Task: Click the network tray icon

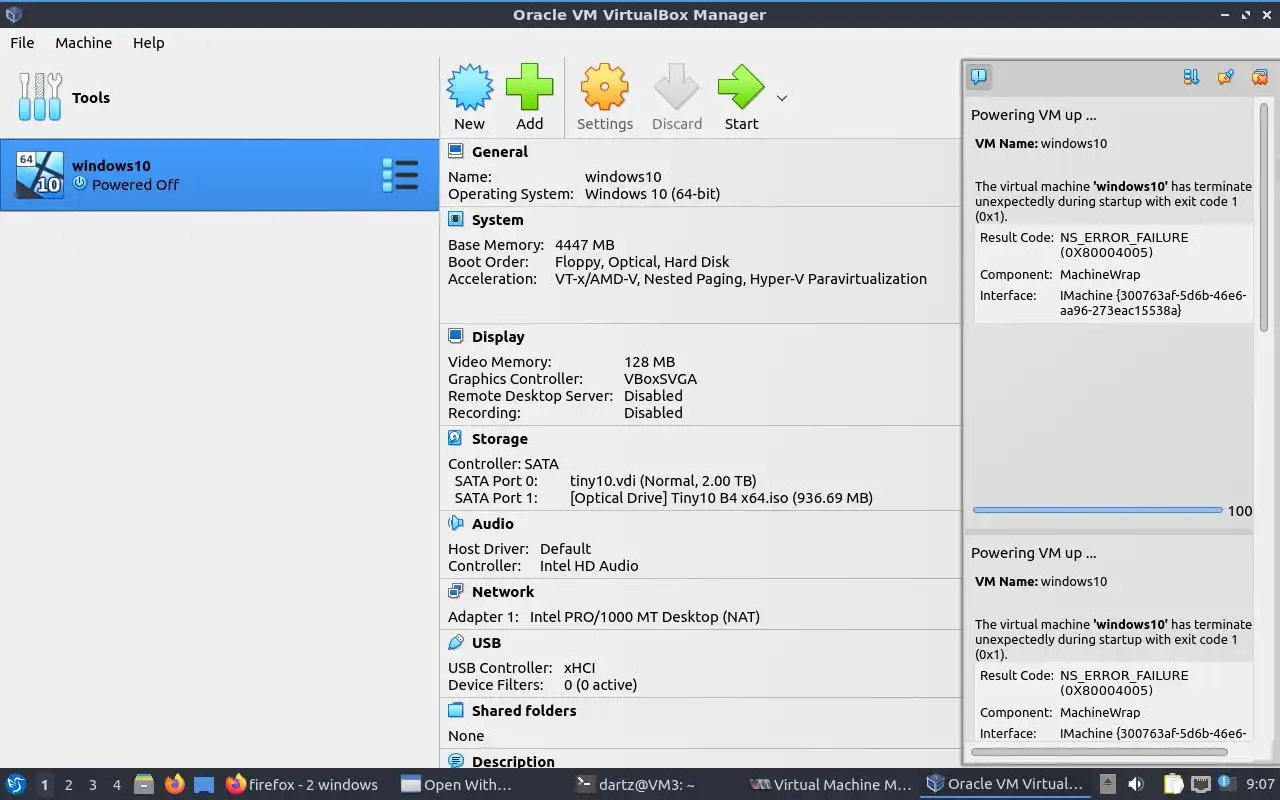Action: [x=1201, y=784]
